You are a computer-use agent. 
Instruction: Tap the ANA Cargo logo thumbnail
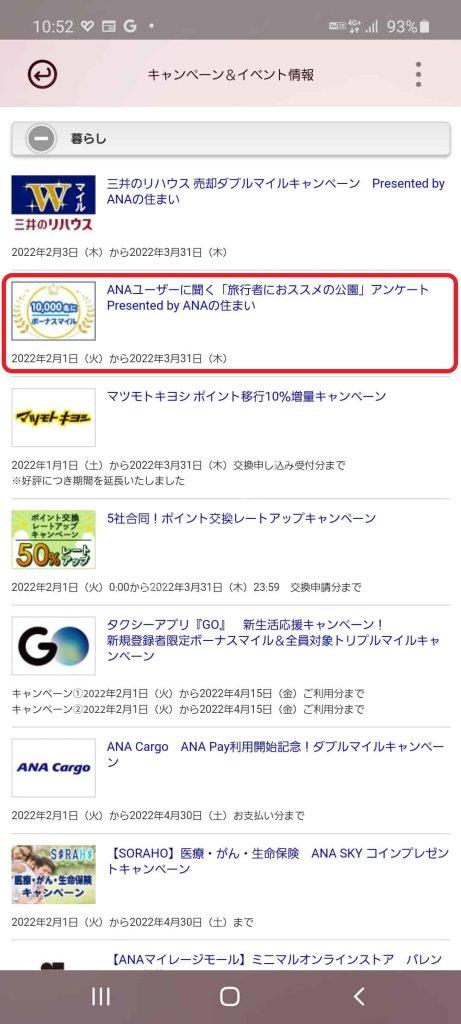pyautogui.click(x=54, y=768)
